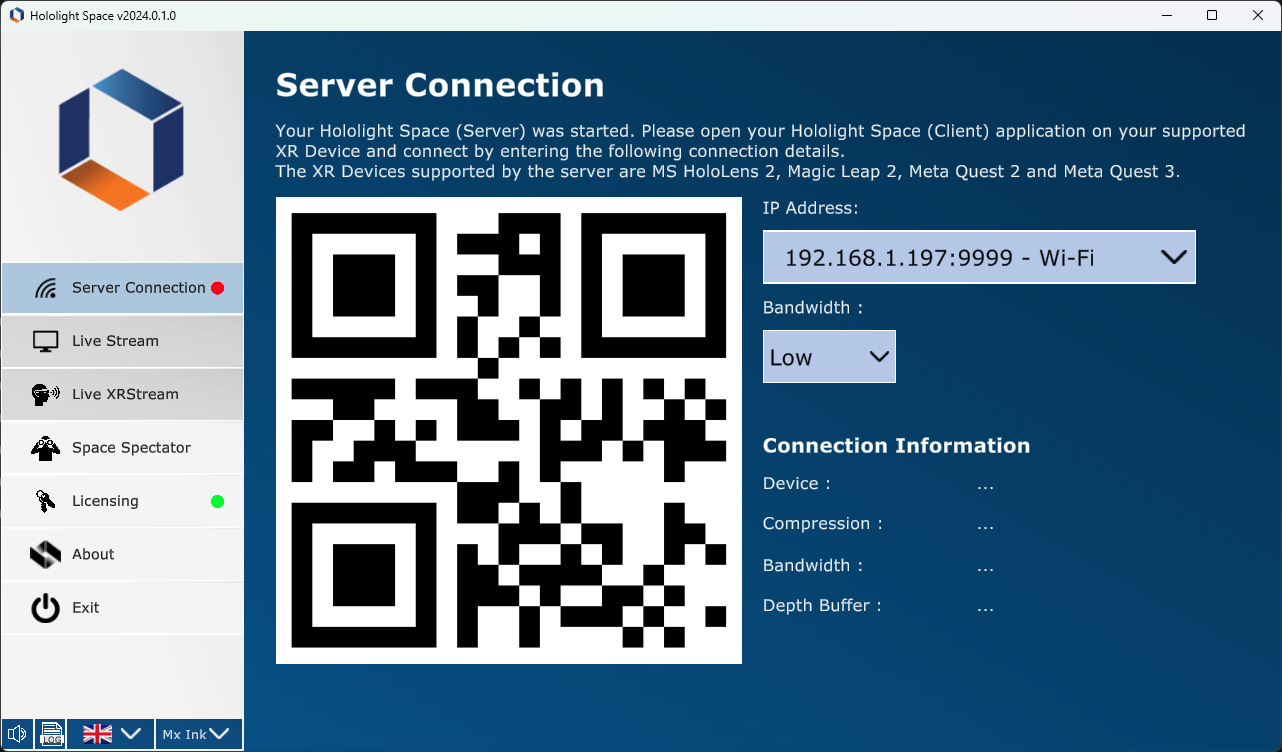The image size is (1282, 752).
Task: Click the supported XR Devices description text
Action: click(728, 172)
